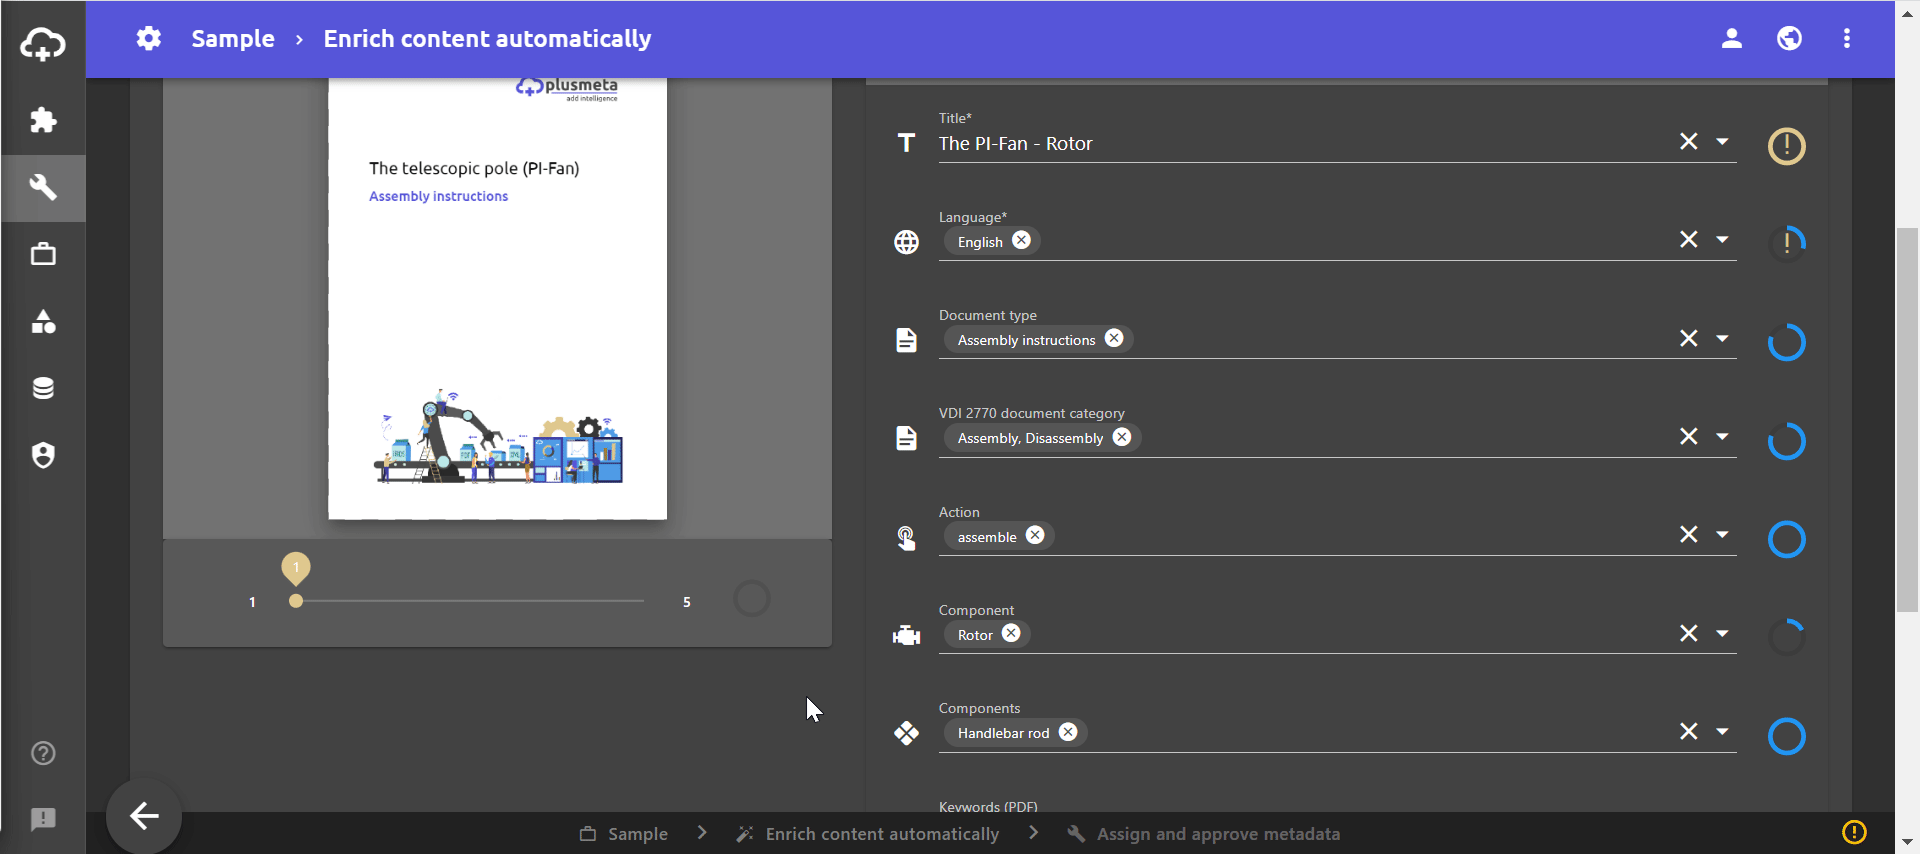Remove the Assembly, Disassembly chip
The image size is (1920, 854).
tap(1122, 437)
